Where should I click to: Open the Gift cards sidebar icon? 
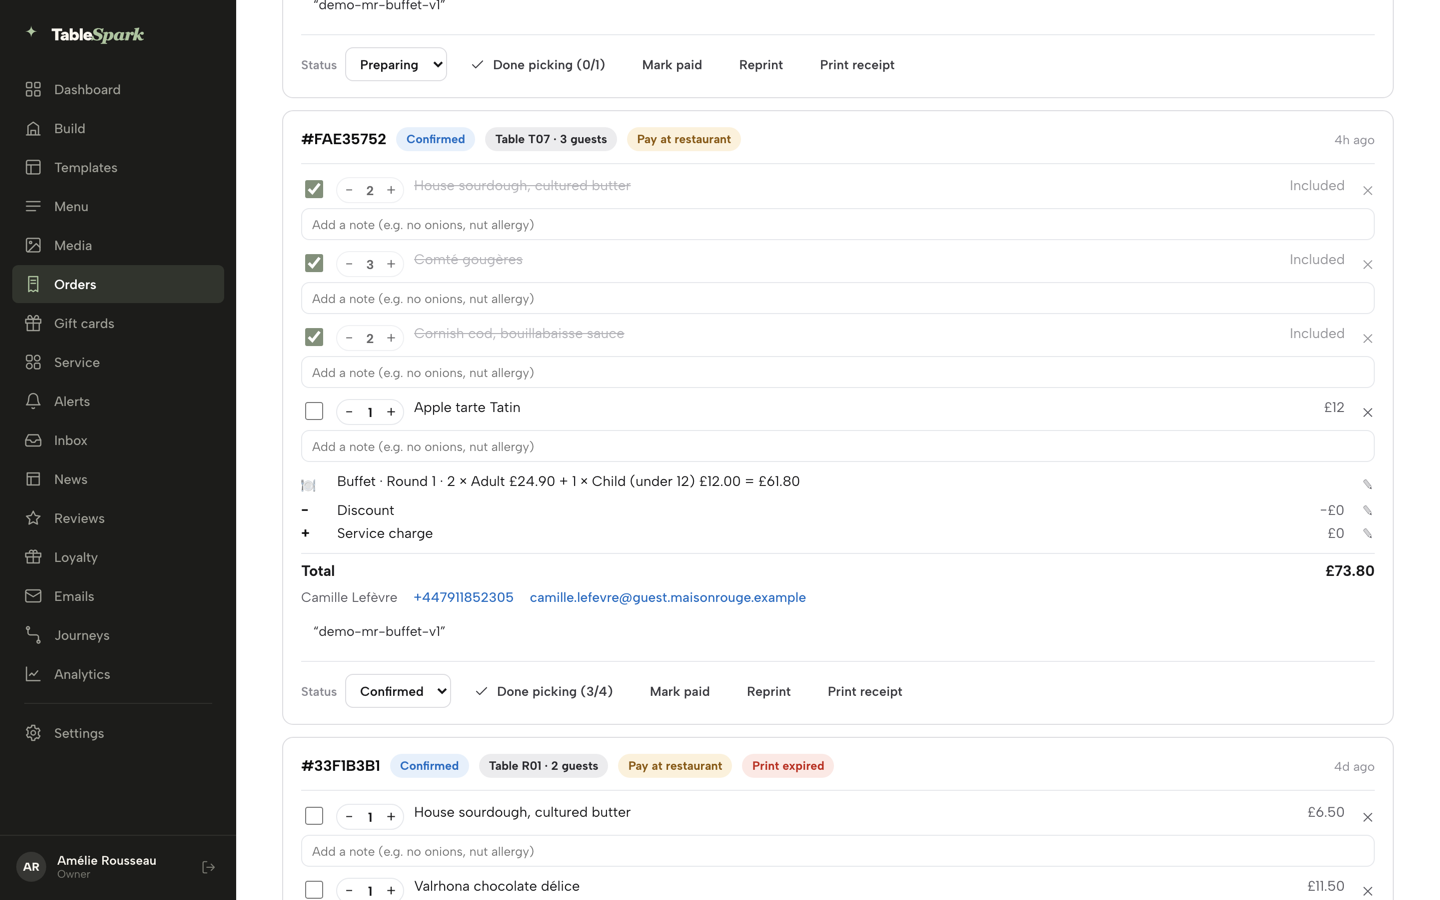pyautogui.click(x=33, y=323)
